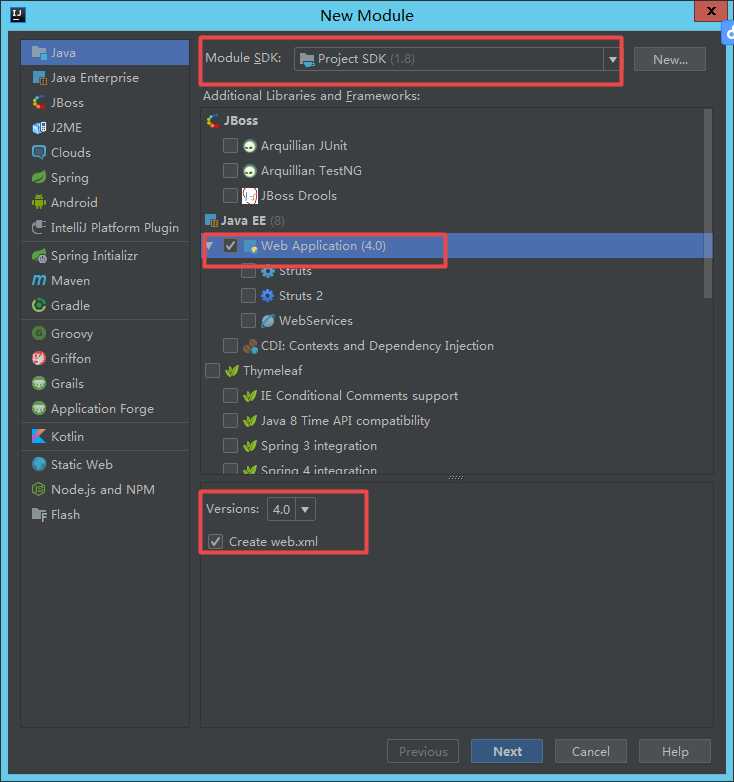Screen dimensions: 734x782
Task: Click the Next button
Action: (x=507, y=751)
